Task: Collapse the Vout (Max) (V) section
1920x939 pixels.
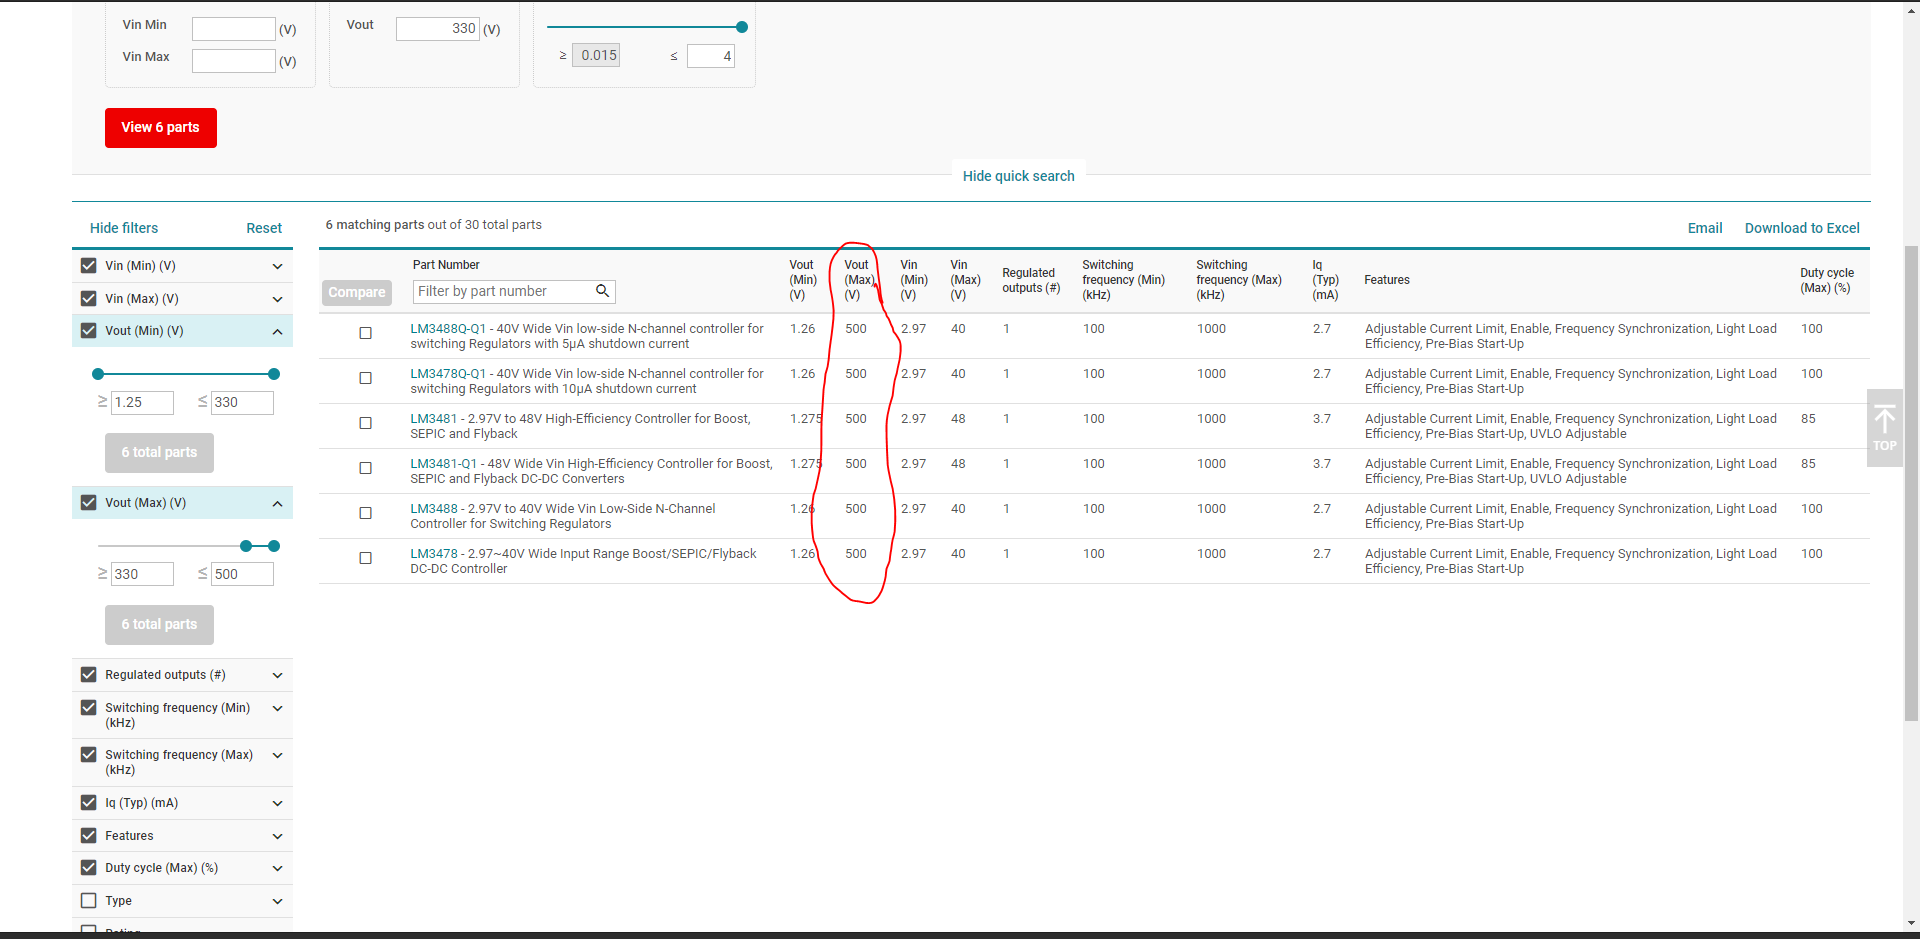Action: pyautogui.click(x=278, y=503)
